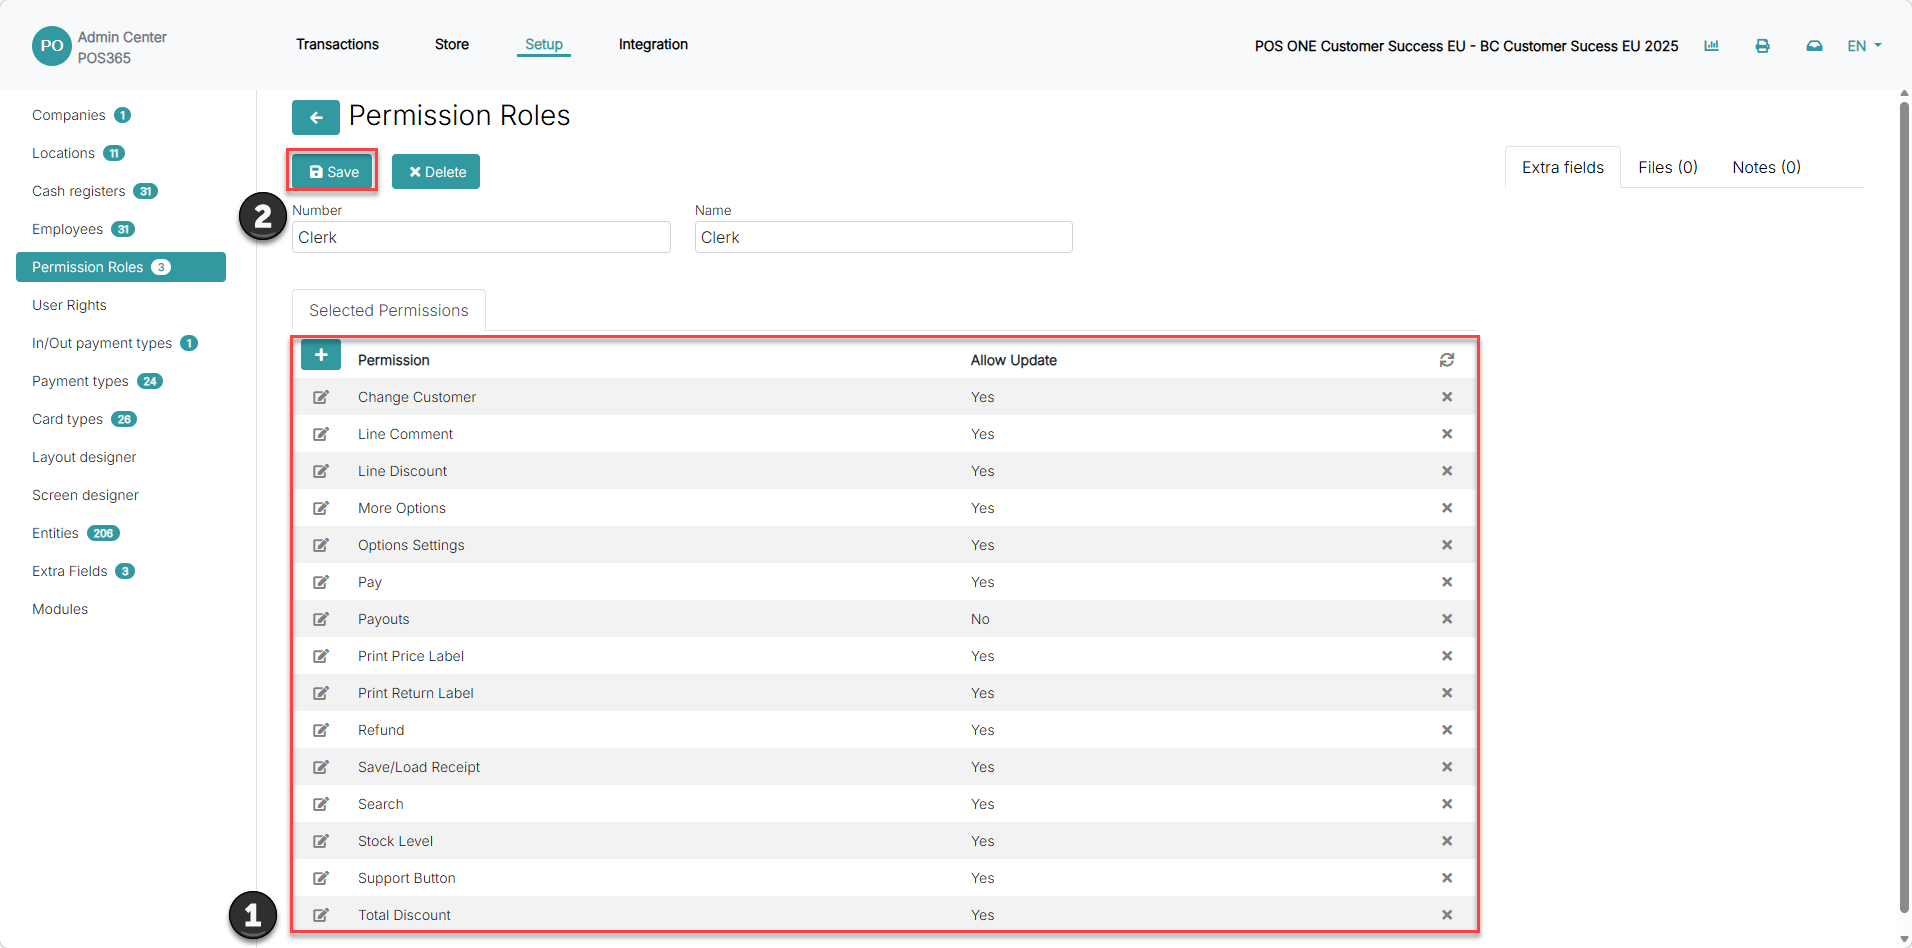
Task: Delete the Clerk permission role
Action: pyautogui.click(x=436, y=171)
